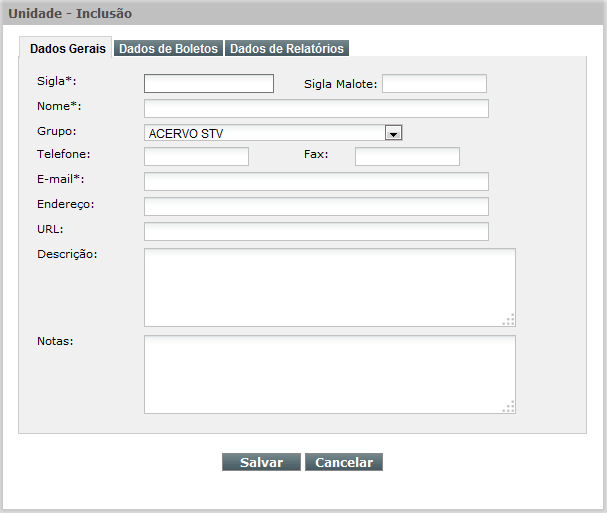This screenshot has height=513, width=607.
Task: Focus the Sigla Malote field
Action: [434, 84]
